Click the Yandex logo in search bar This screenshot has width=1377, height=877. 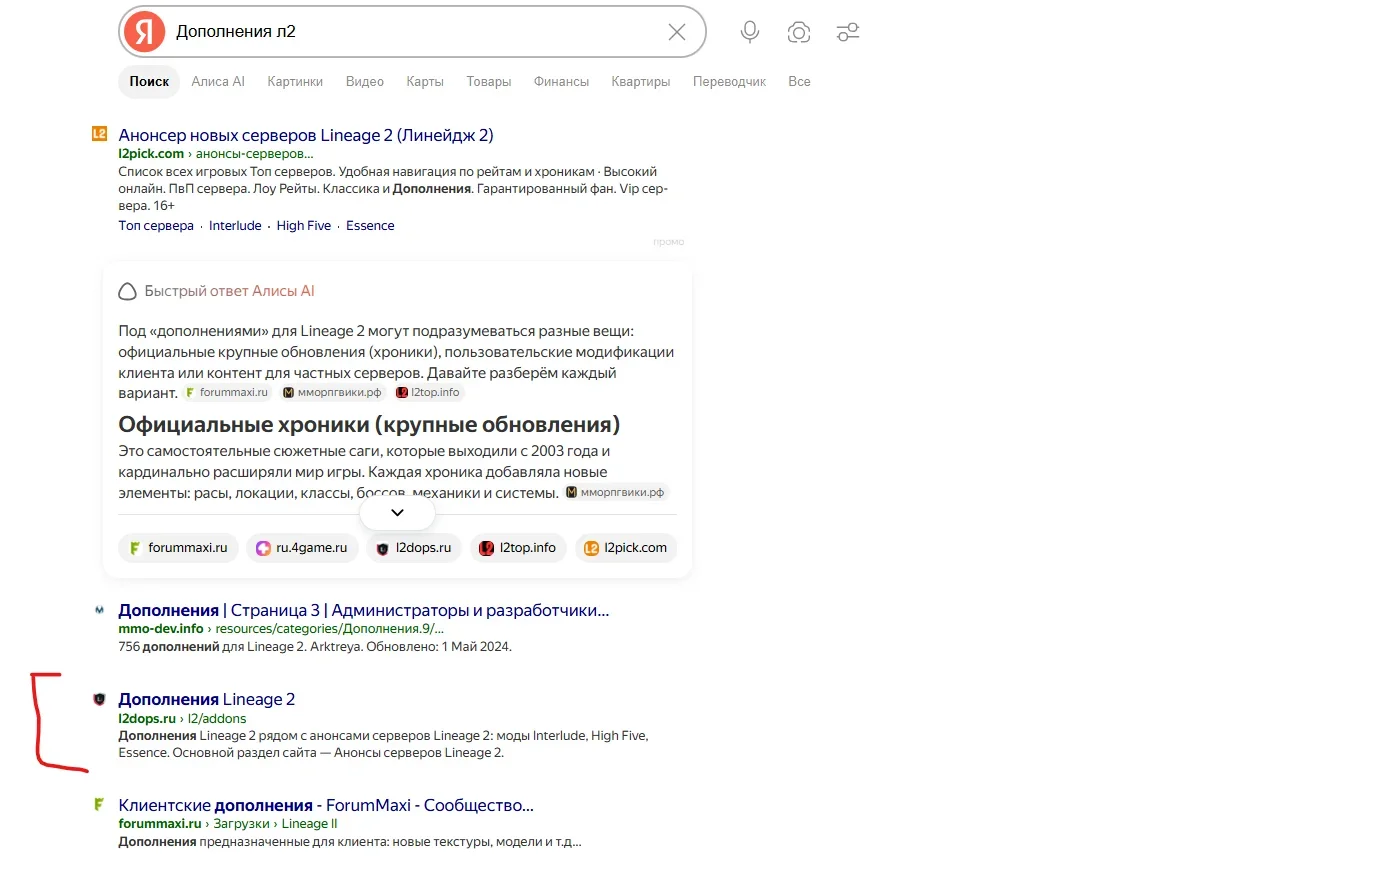(145, 32)
